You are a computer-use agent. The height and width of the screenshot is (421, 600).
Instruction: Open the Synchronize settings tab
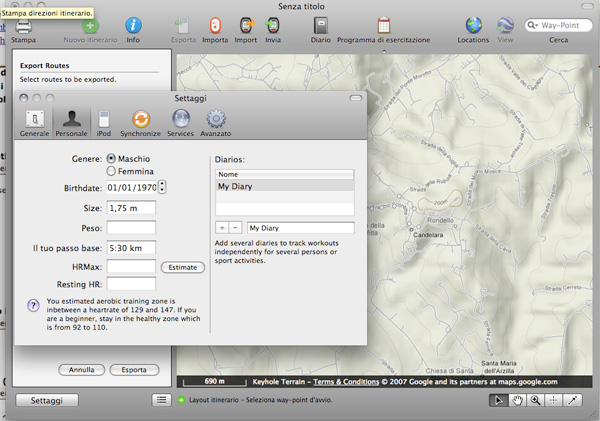pos(140,122)
